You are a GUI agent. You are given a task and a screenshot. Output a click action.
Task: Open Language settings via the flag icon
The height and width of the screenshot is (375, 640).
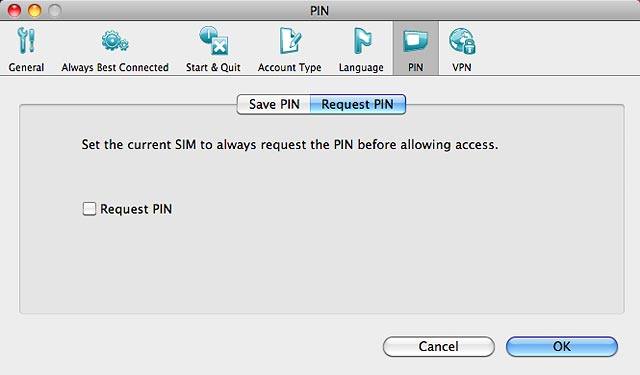pos(362,41)
